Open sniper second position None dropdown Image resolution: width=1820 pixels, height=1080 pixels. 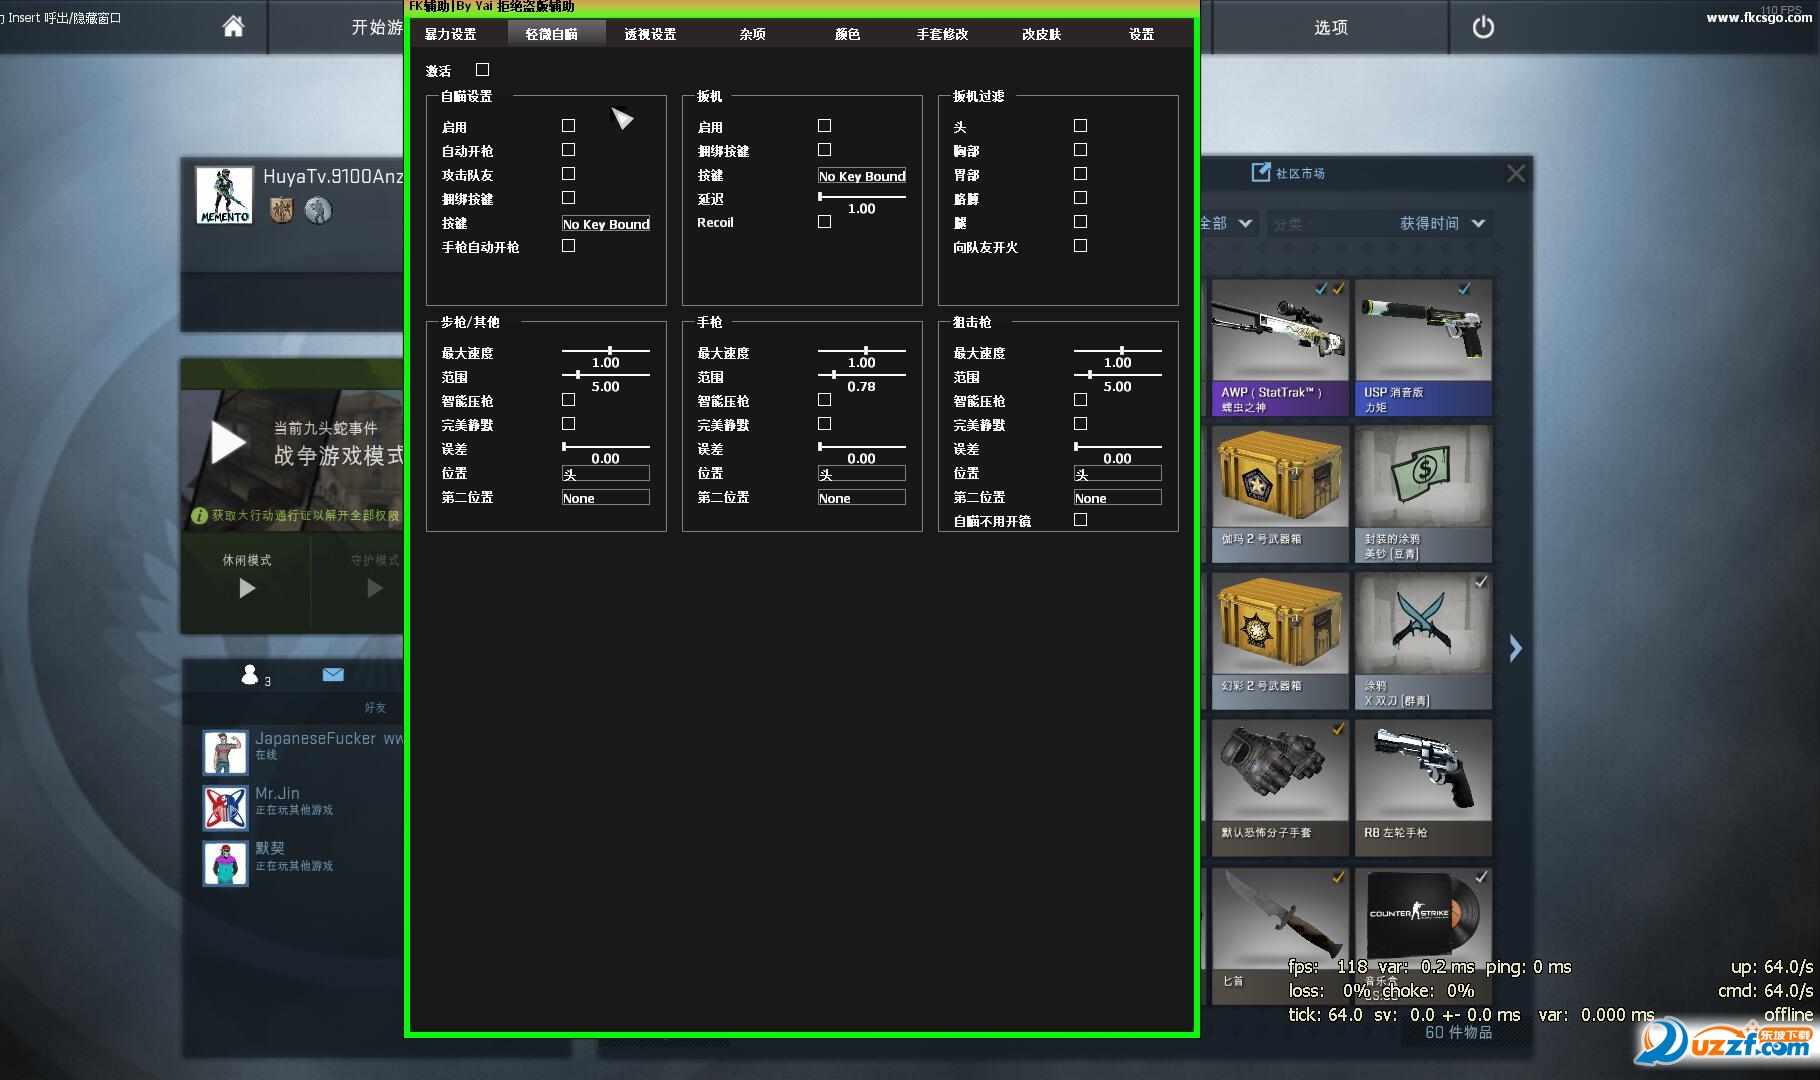point(1118,498)
